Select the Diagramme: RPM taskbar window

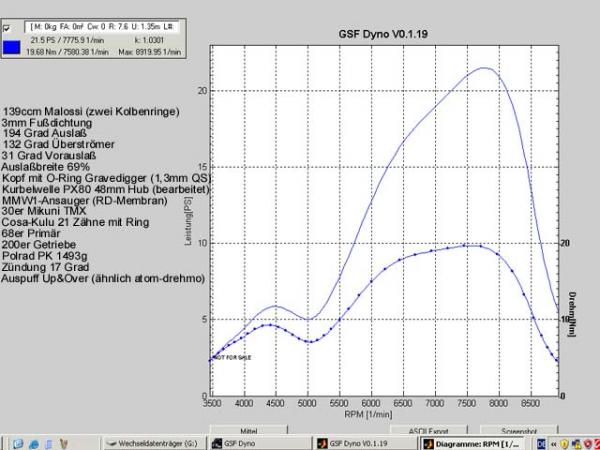(x=480, y=441)
